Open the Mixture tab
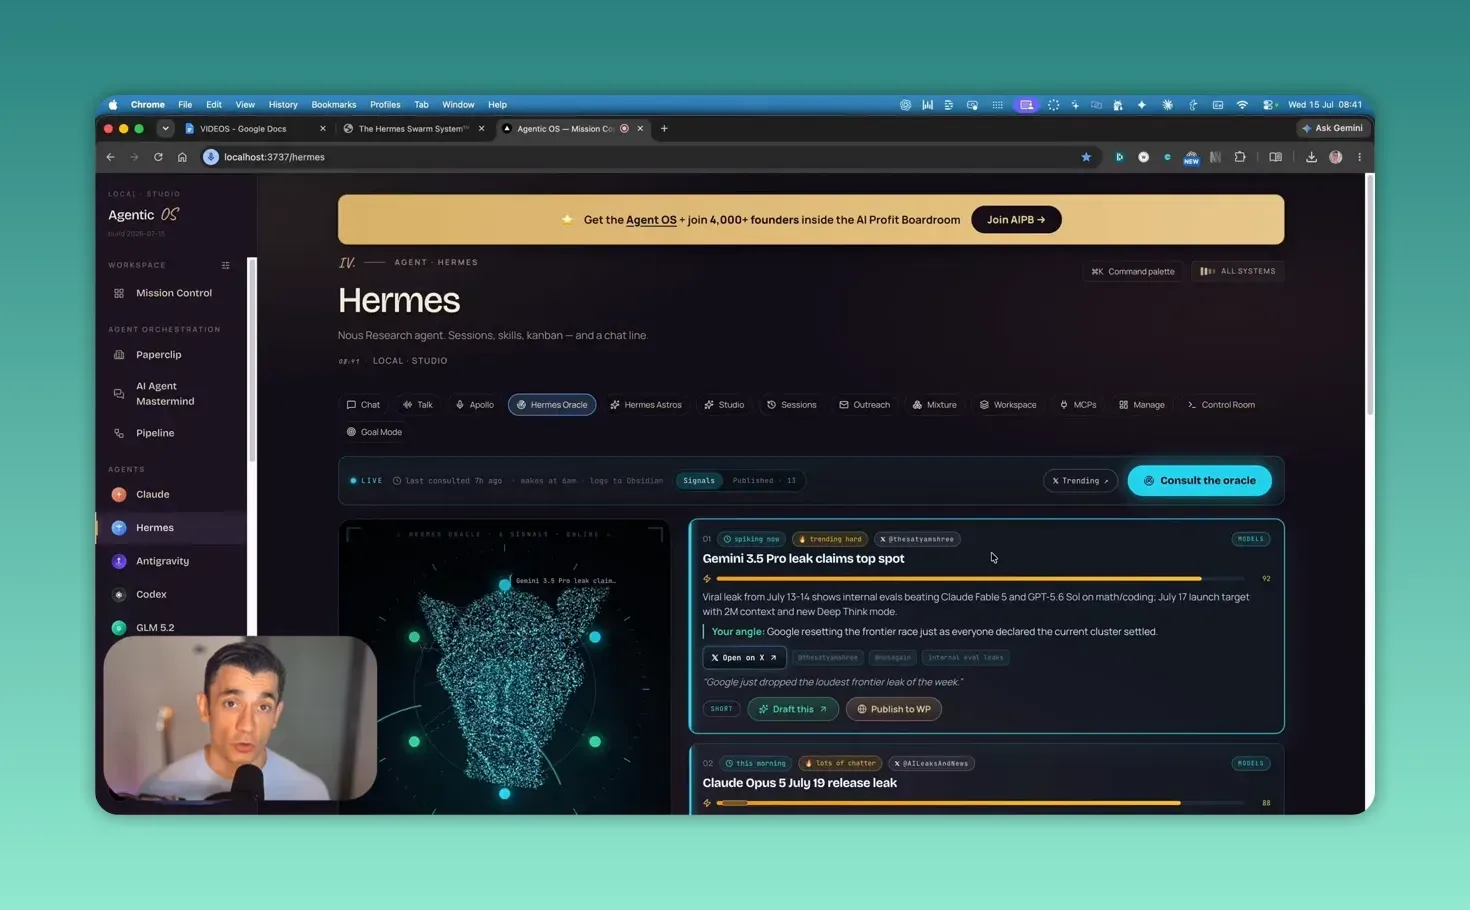Screen dimensions: 1470x910 click(934, 405)
